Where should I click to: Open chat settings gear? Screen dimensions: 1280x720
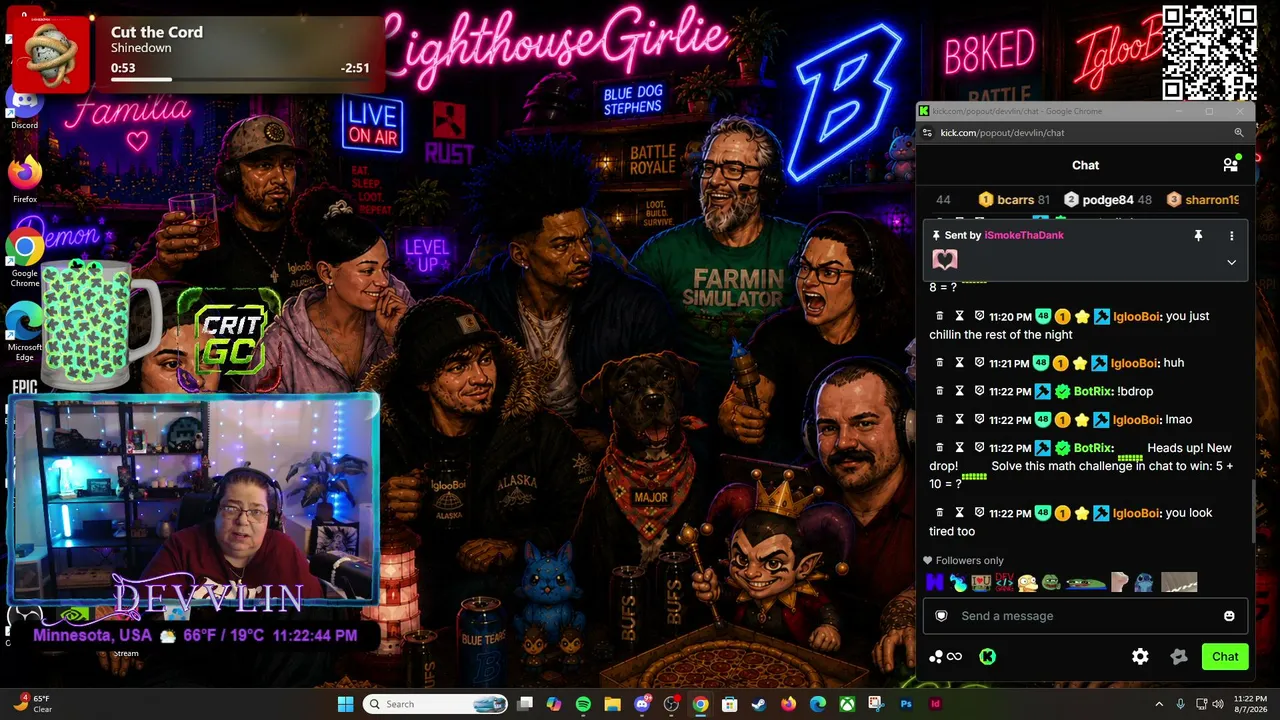[1140, 657]
